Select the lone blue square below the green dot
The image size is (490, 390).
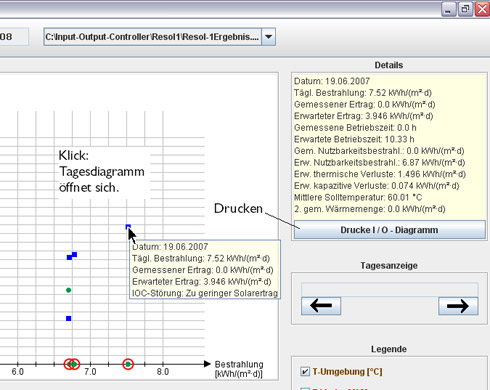[69, 318]
